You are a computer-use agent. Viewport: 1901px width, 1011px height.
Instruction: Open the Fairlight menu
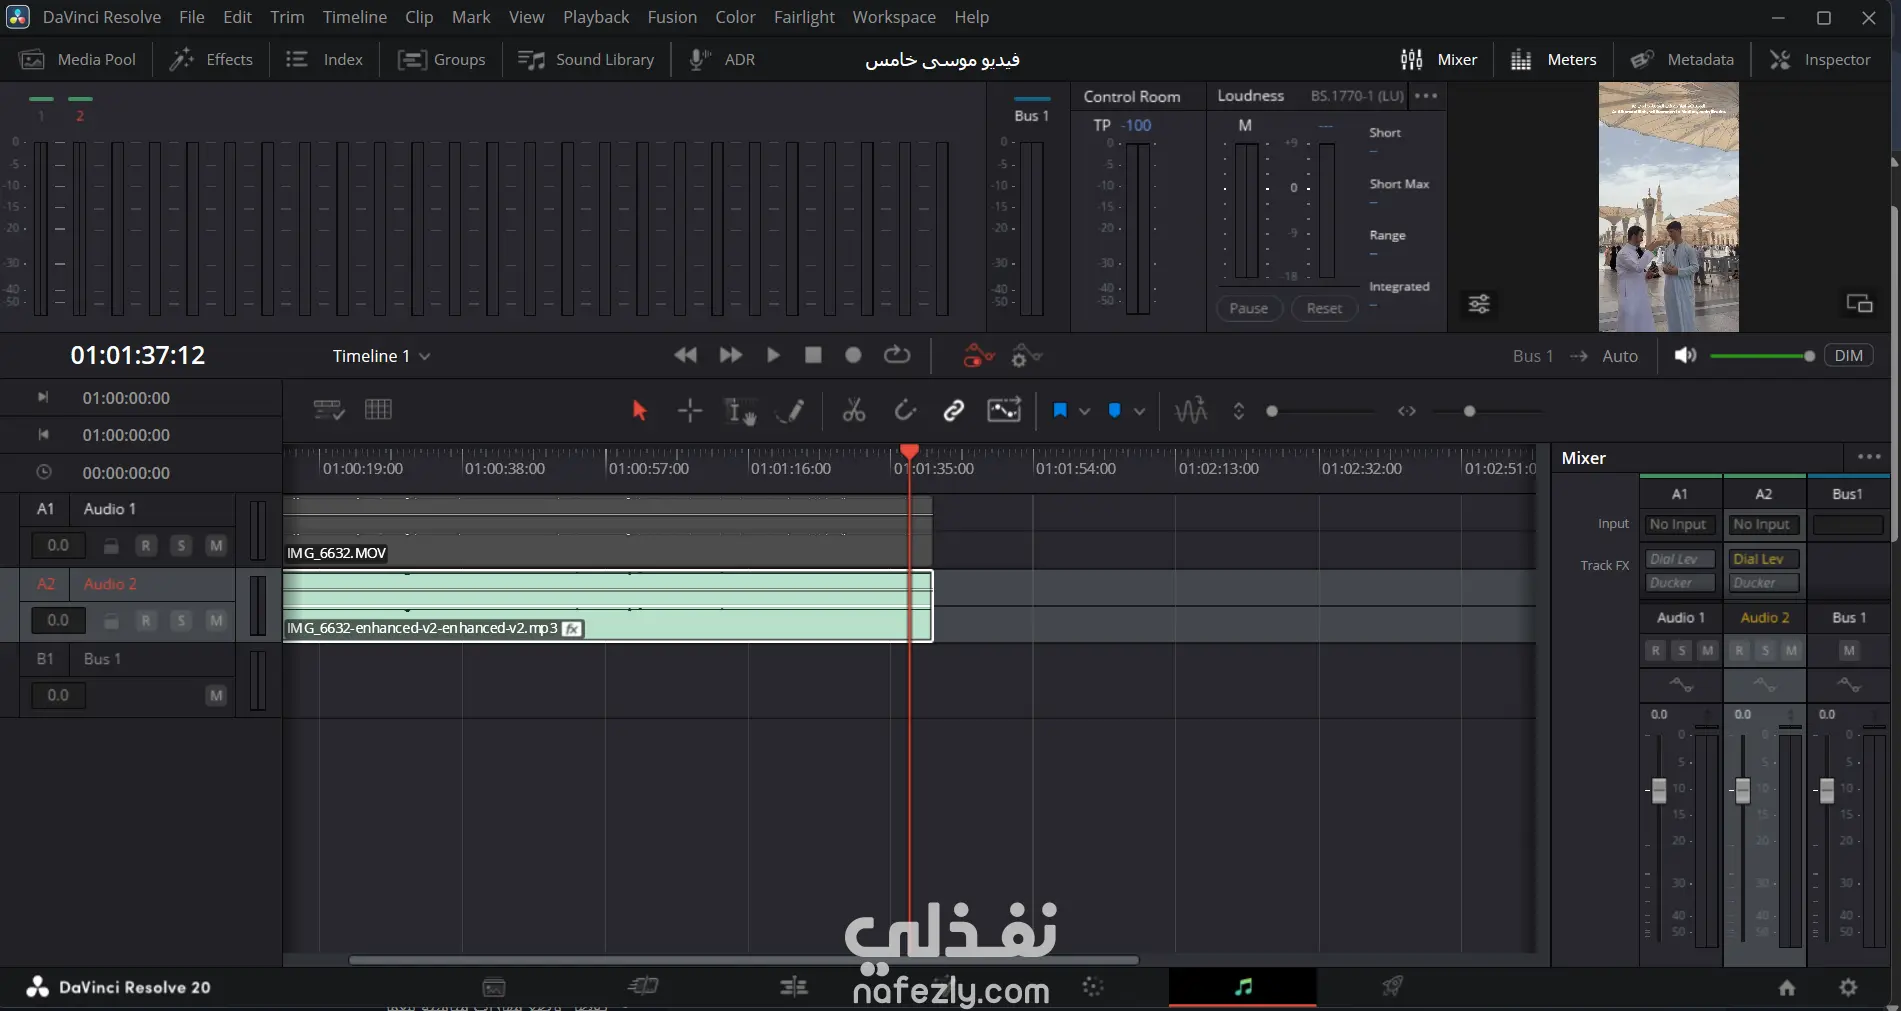pyautogui.click(x=804, y=17)
